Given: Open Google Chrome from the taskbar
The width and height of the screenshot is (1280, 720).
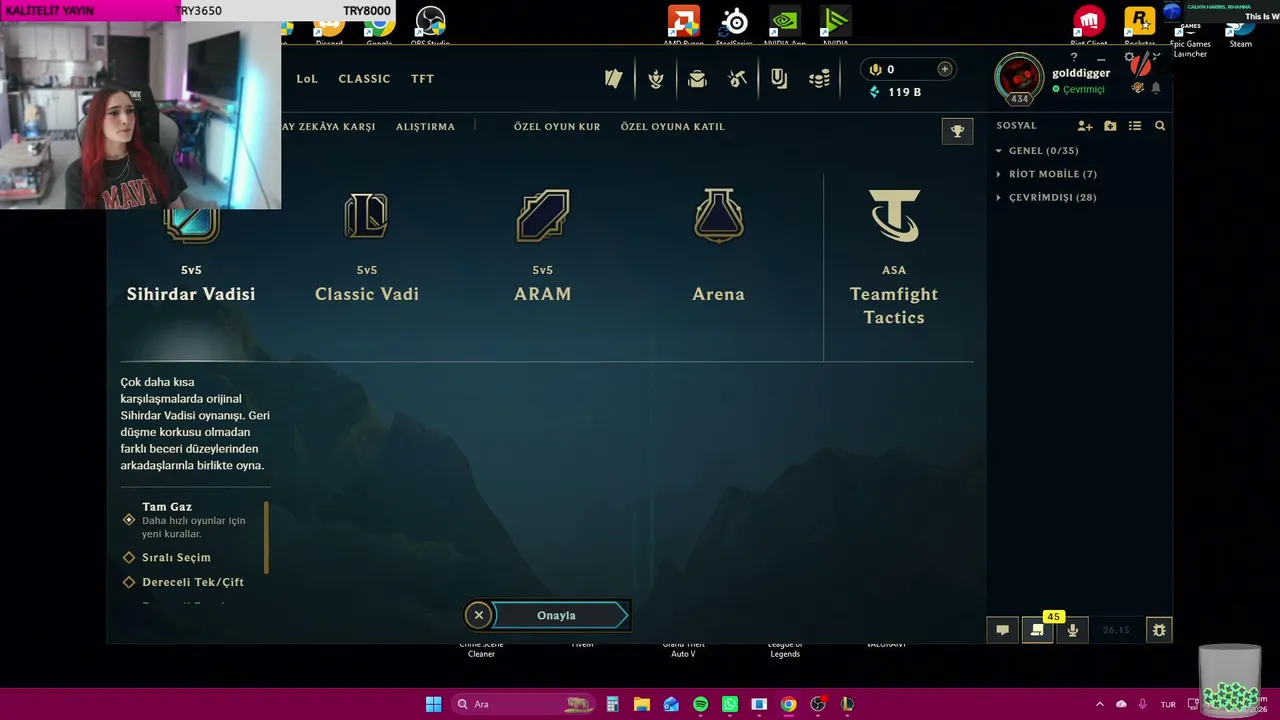Looking at the screenshot, I should point(789,704).
